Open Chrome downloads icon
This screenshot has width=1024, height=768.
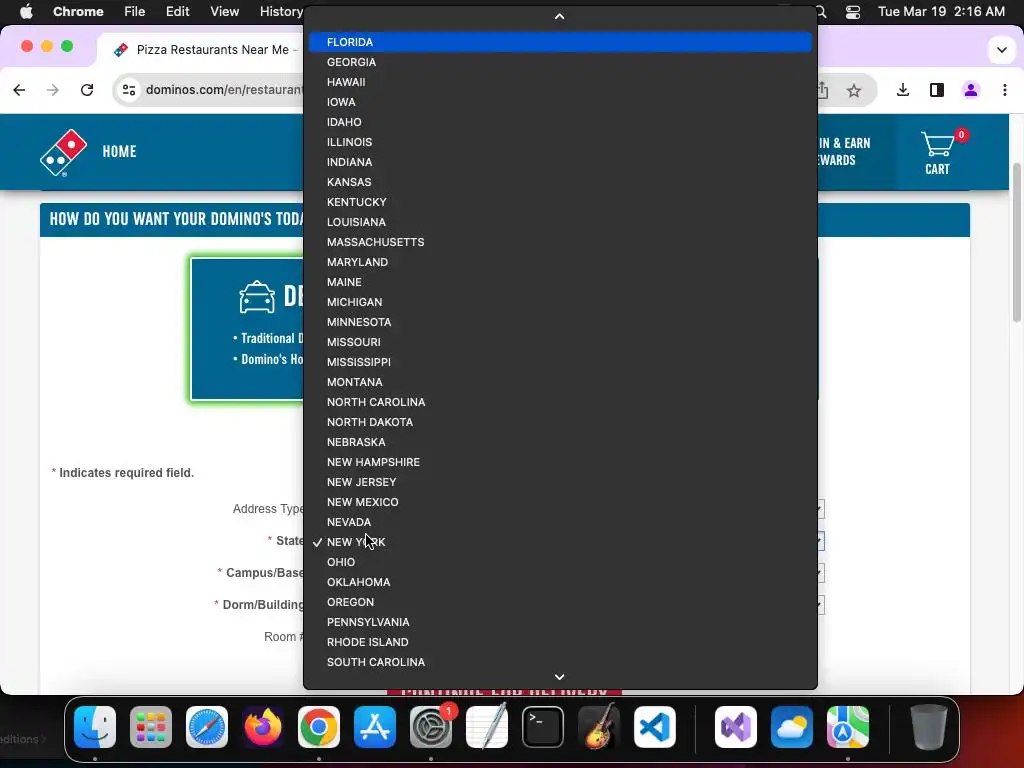pos(903,90)
